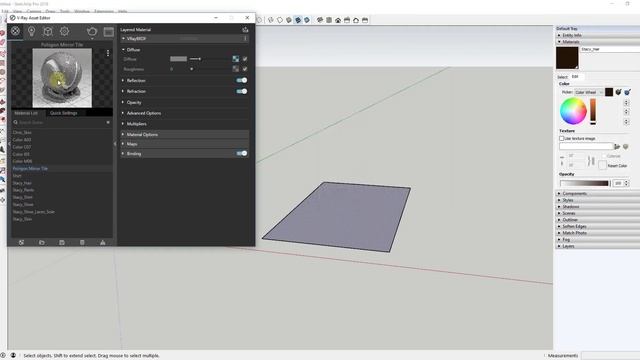Select Stacy_Shoe_Laces_Sole in material list

(x=61, y=212)
